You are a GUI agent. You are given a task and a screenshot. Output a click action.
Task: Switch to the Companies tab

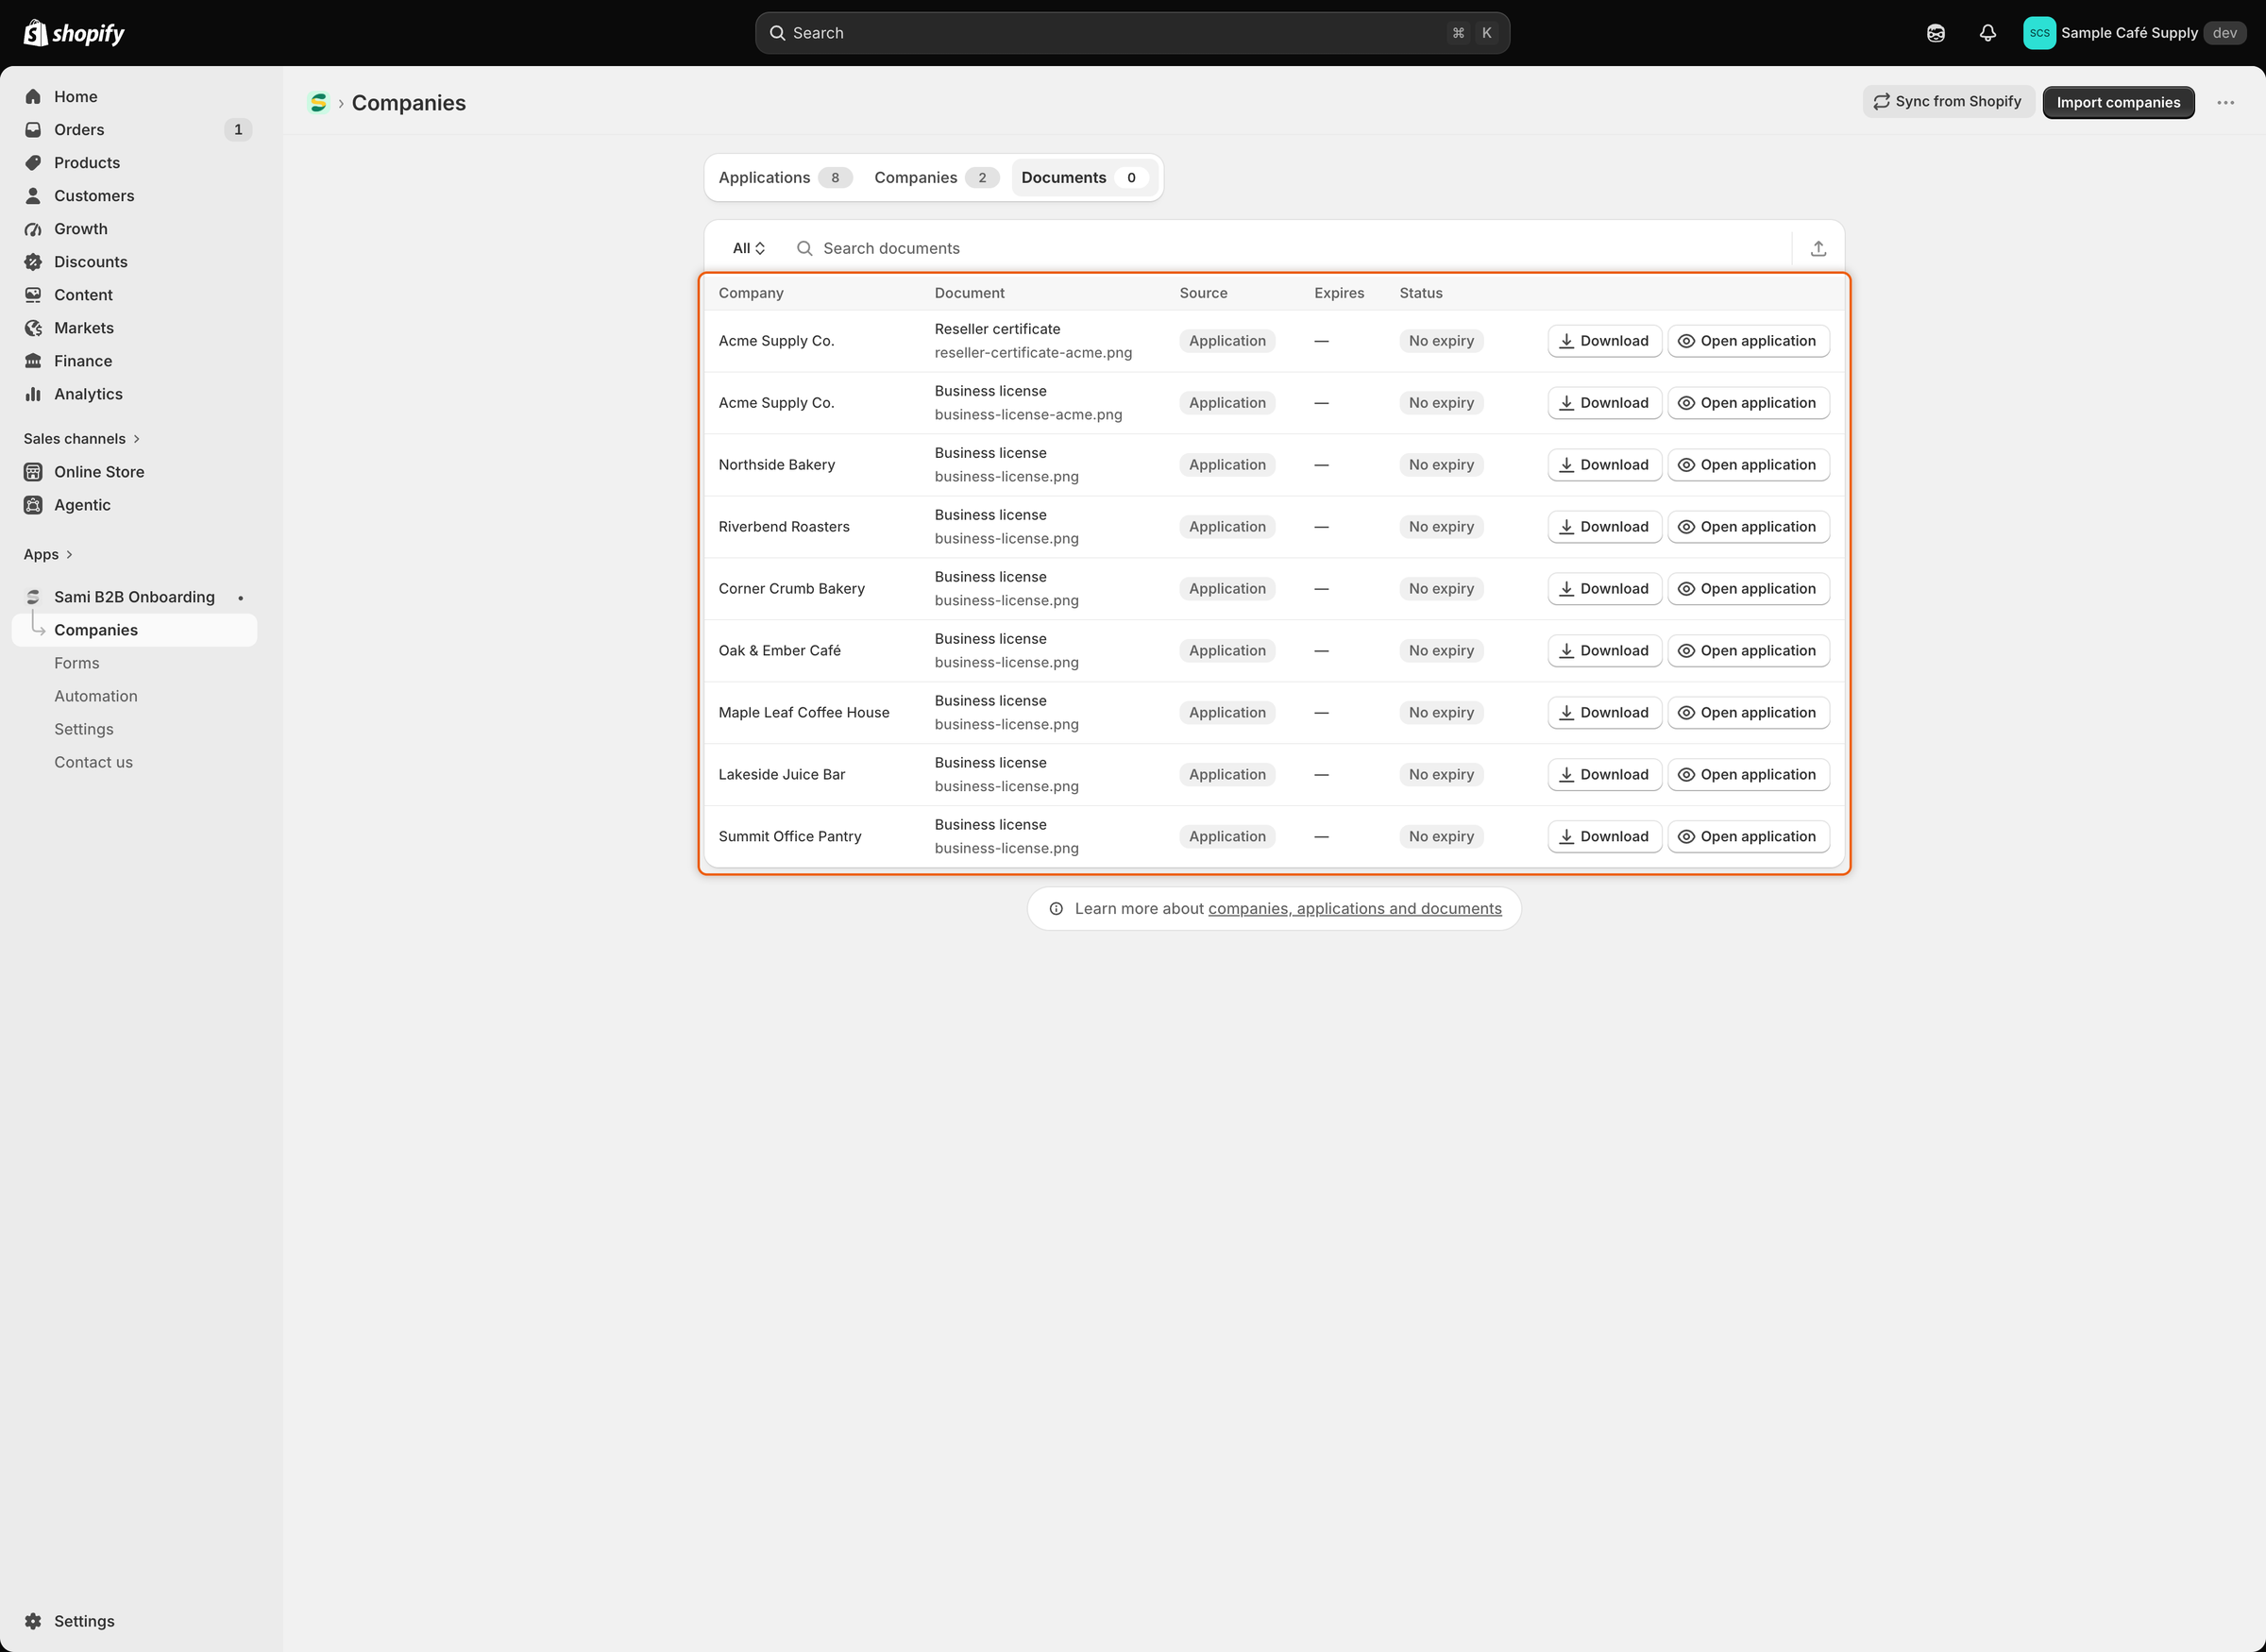click(x=936, y=177)
